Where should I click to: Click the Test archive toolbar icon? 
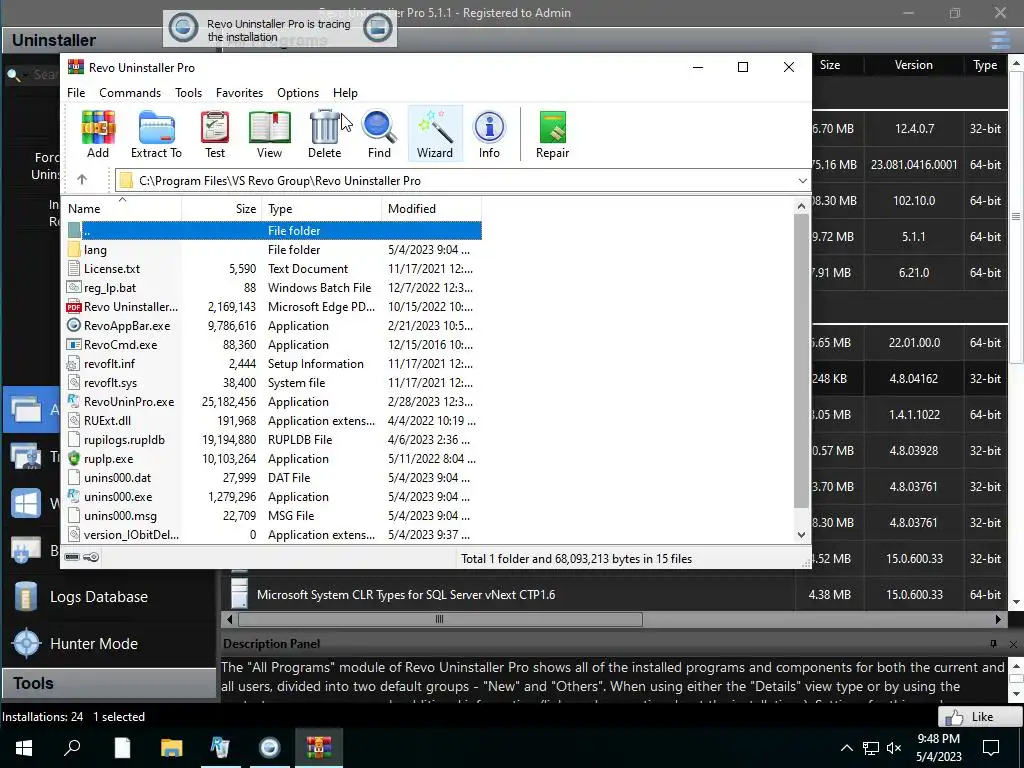pos(215,134)
